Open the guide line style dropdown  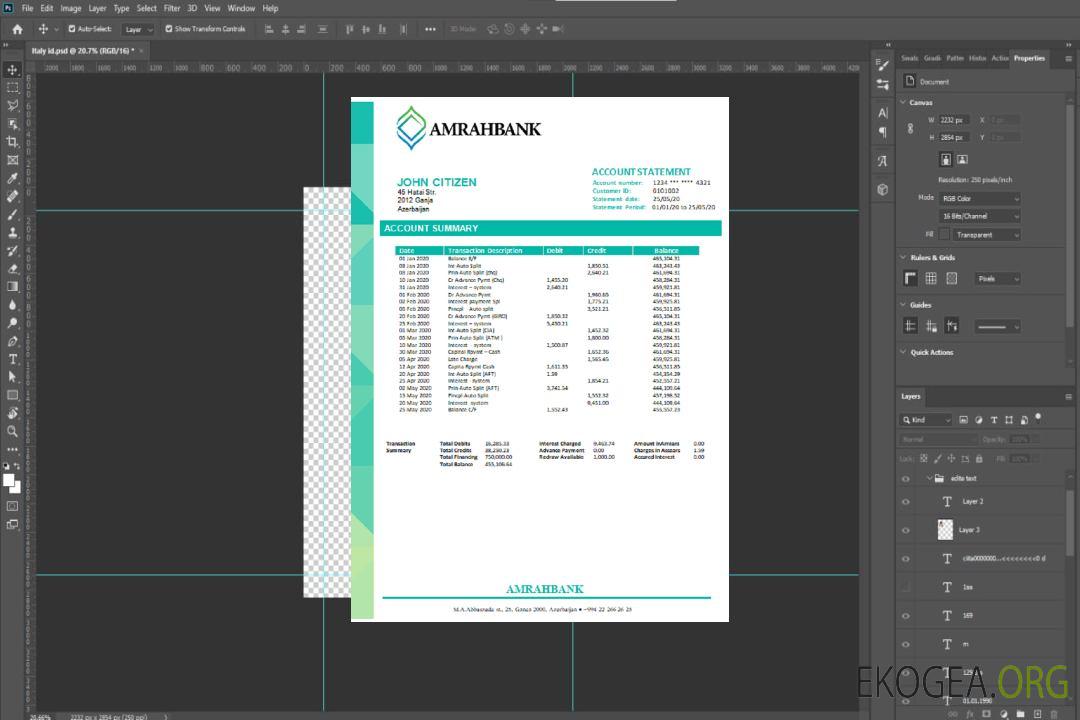[998, 327]
